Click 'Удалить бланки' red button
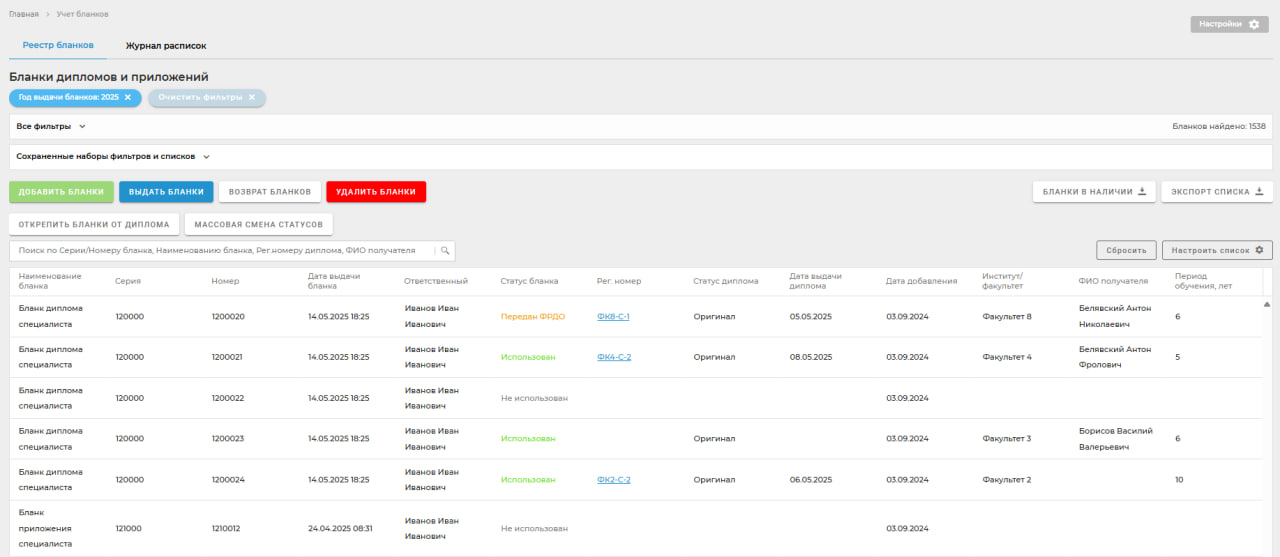Screen dimensions: 1280x557 point(376,192)
